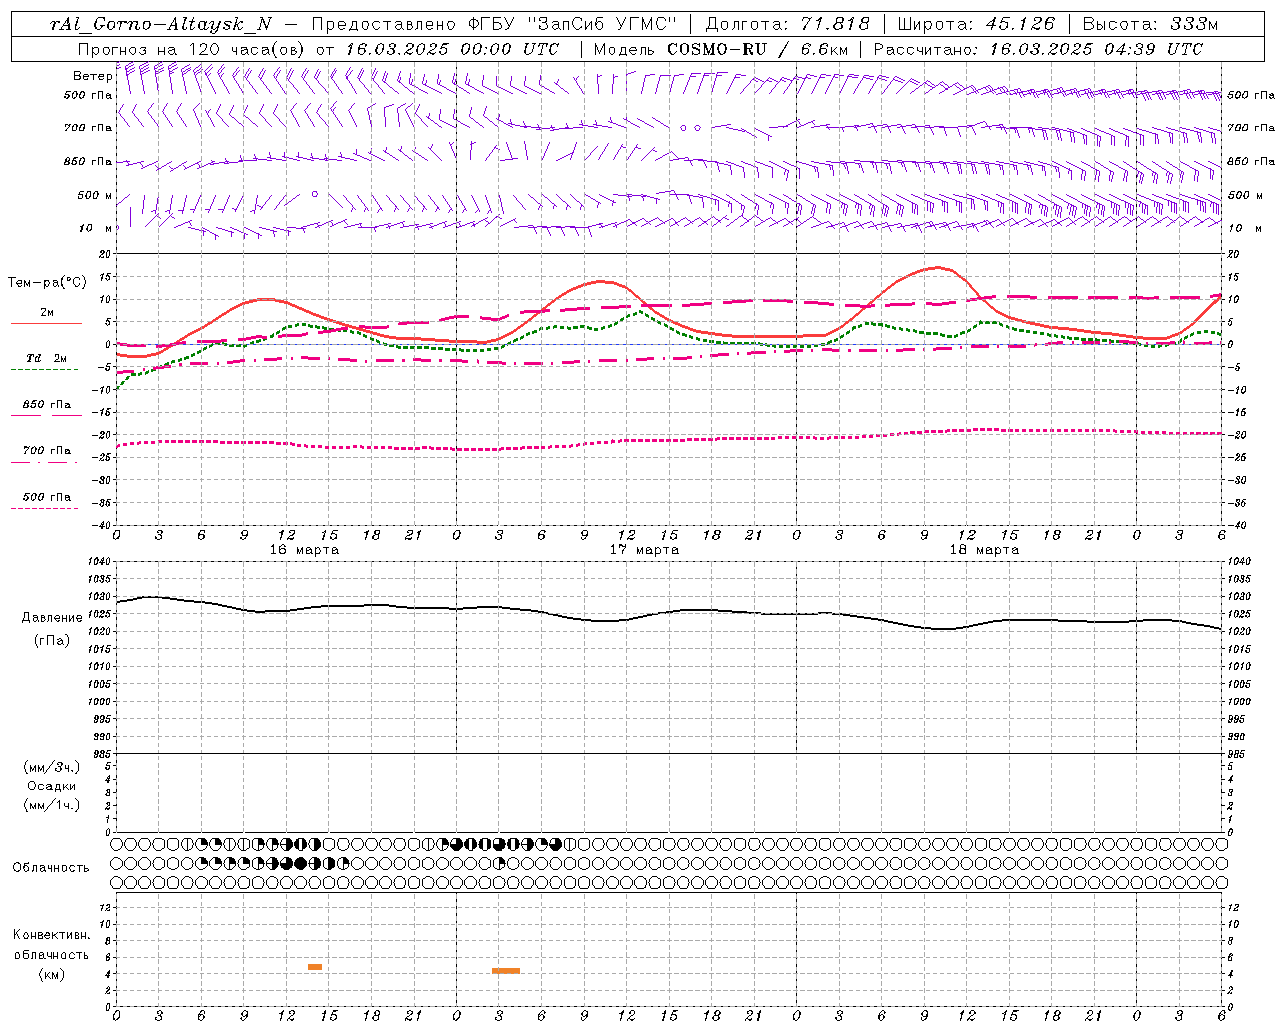This screenshot has height=1024, width=1280.
Task: Click the Прогноз на 120 часа(ов) text
Action: [192, 49]
